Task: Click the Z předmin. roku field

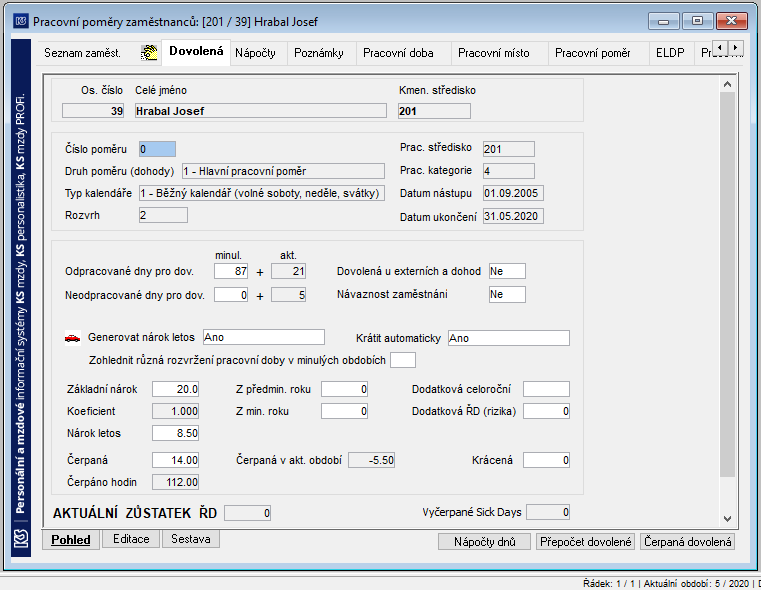Action: (344, 389)
